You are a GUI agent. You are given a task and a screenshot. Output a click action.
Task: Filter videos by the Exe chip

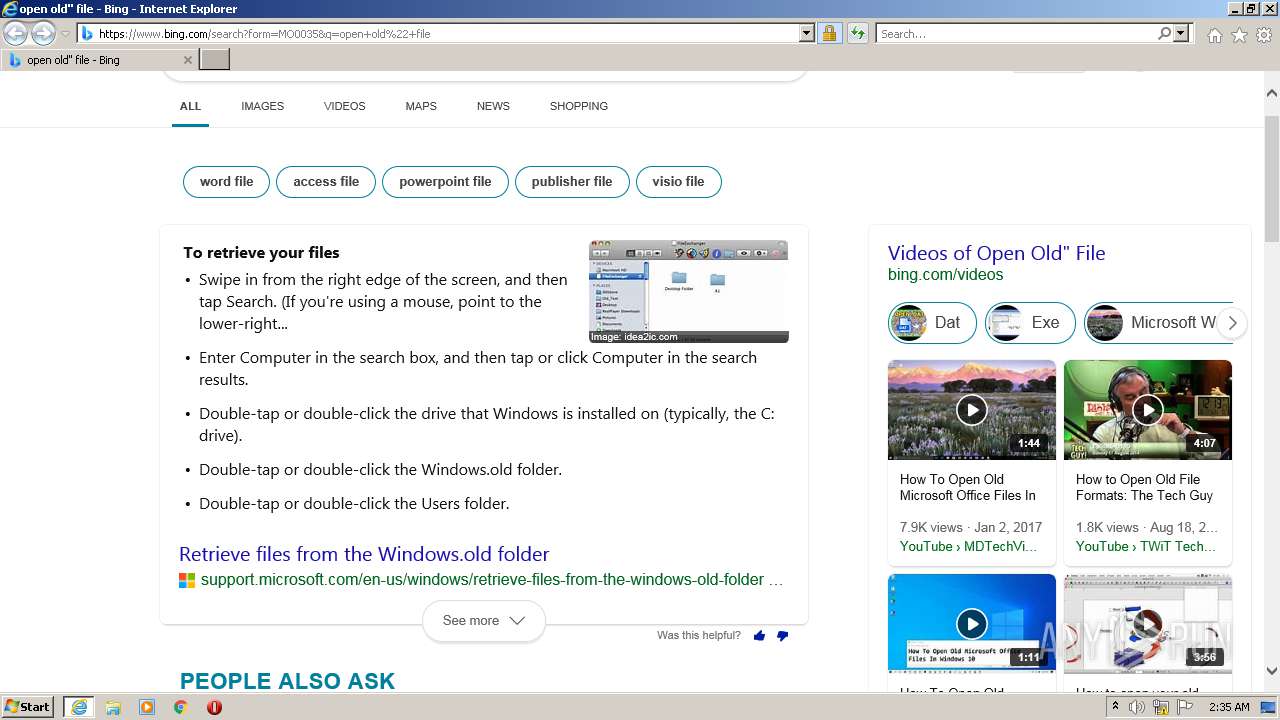click(1029, 323)
